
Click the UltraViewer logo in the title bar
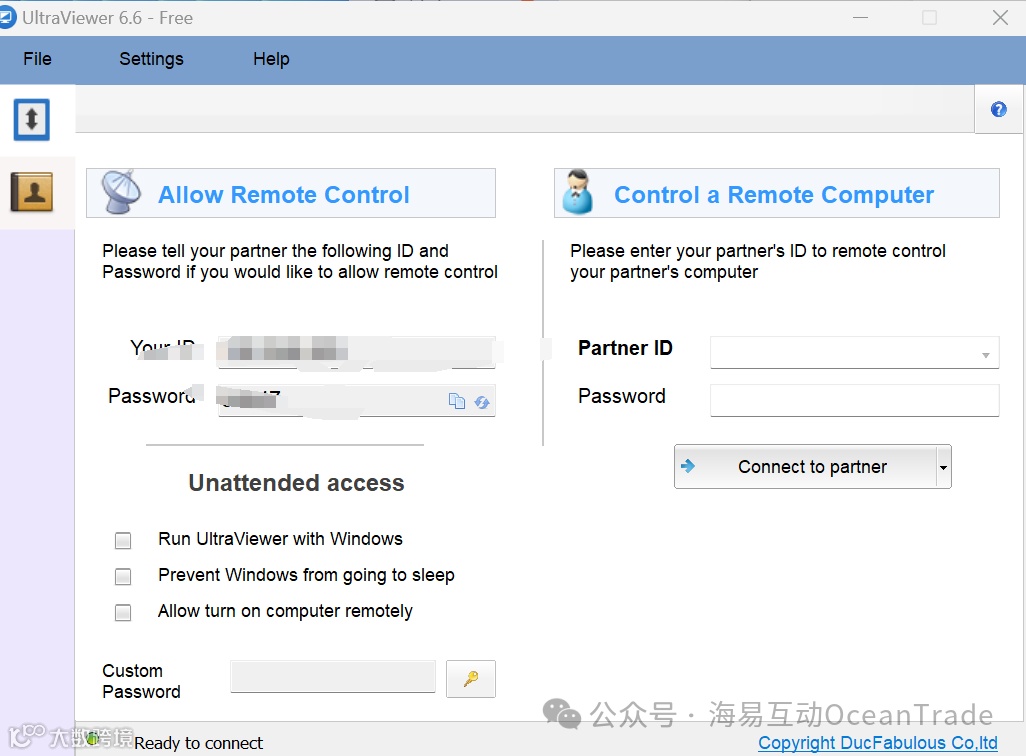7,18
